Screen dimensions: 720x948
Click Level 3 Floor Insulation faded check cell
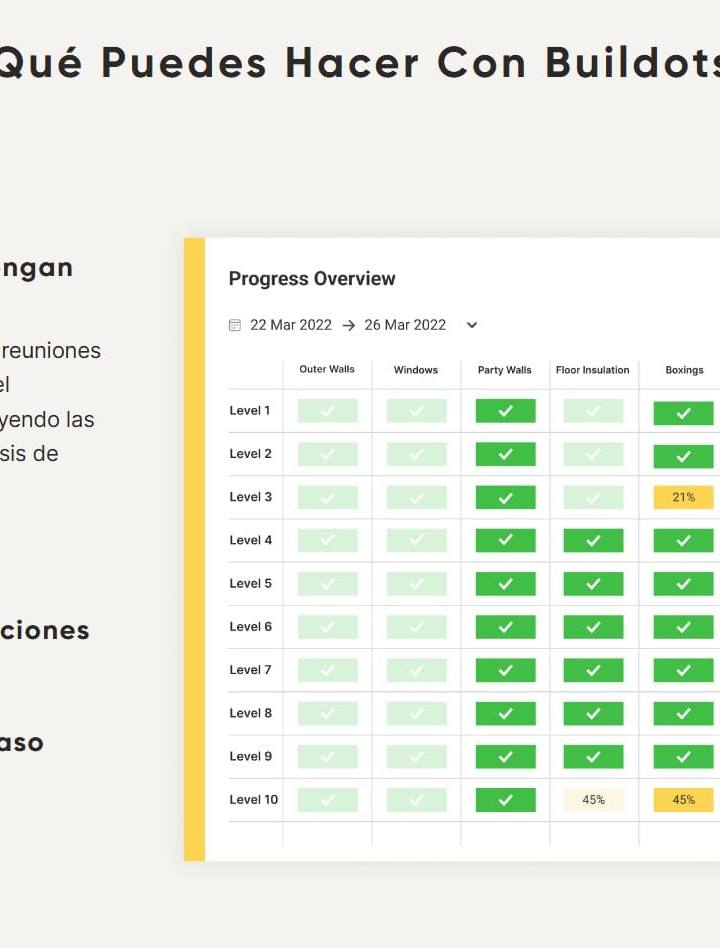click(593, 498)
